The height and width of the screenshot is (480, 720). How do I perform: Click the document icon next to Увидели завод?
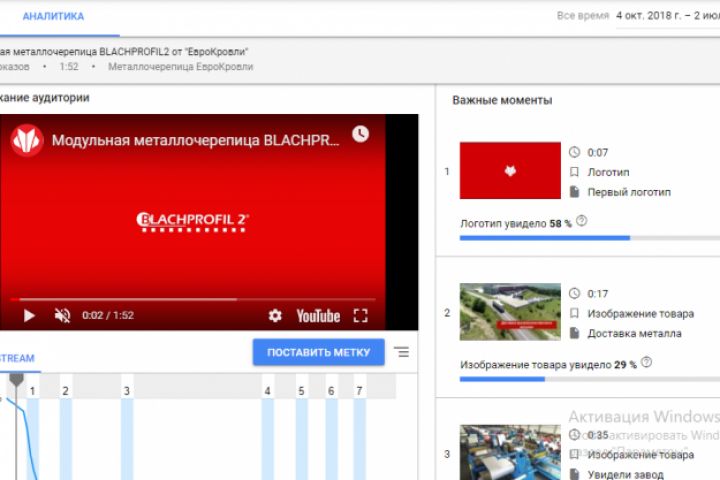click(x=574, y=474)
